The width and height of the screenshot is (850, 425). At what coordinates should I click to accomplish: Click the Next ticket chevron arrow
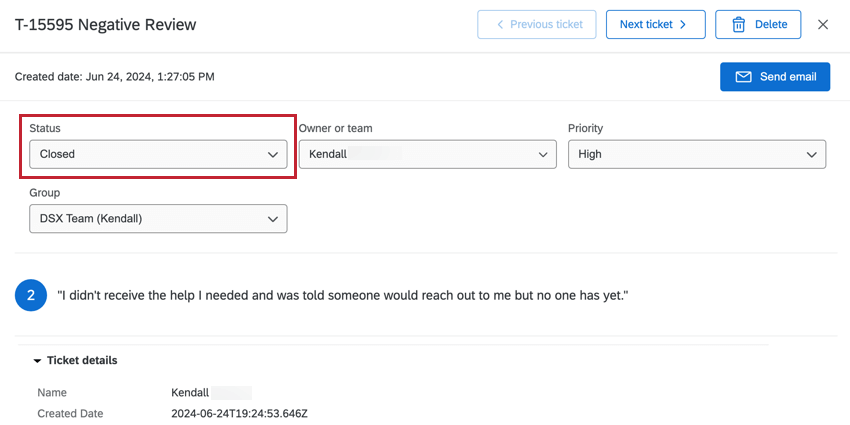(x=683, y=25)
